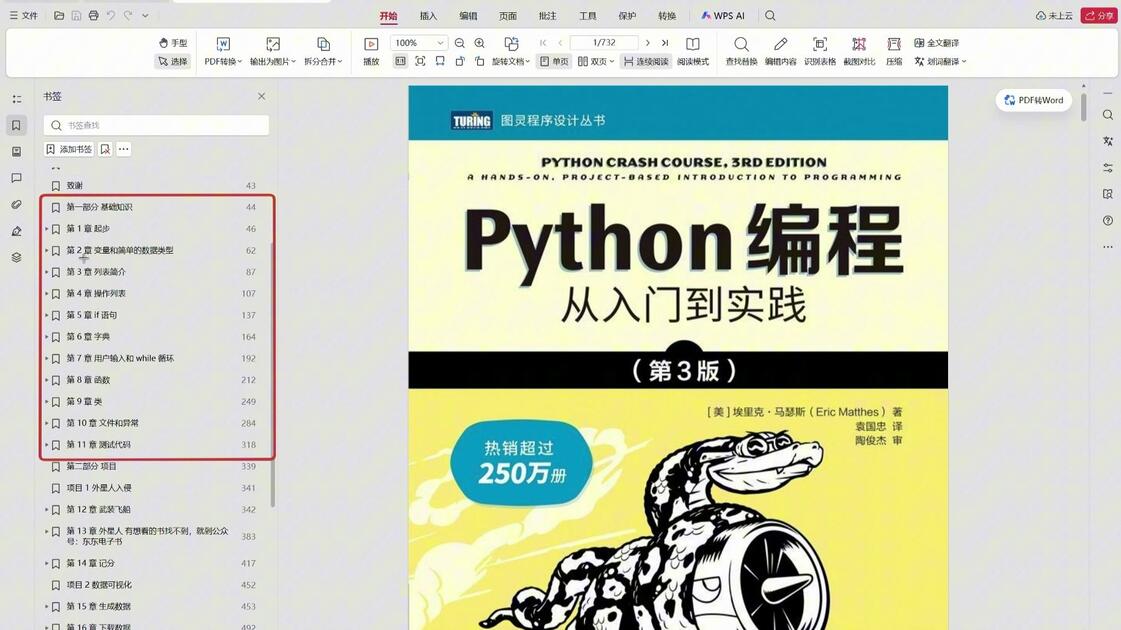Enable 单页 single page view
Viewport: 1121px width, 630px height.
coord(554,61)
